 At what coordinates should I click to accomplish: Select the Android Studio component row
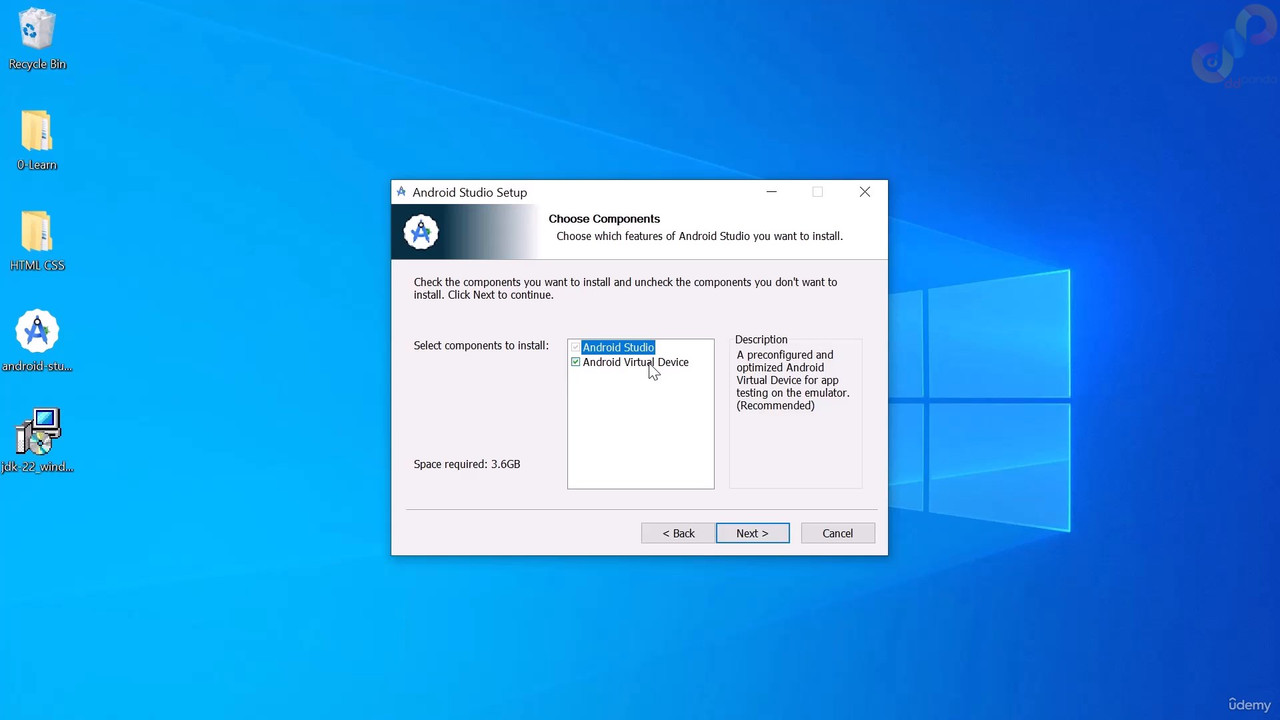(618, 347)
